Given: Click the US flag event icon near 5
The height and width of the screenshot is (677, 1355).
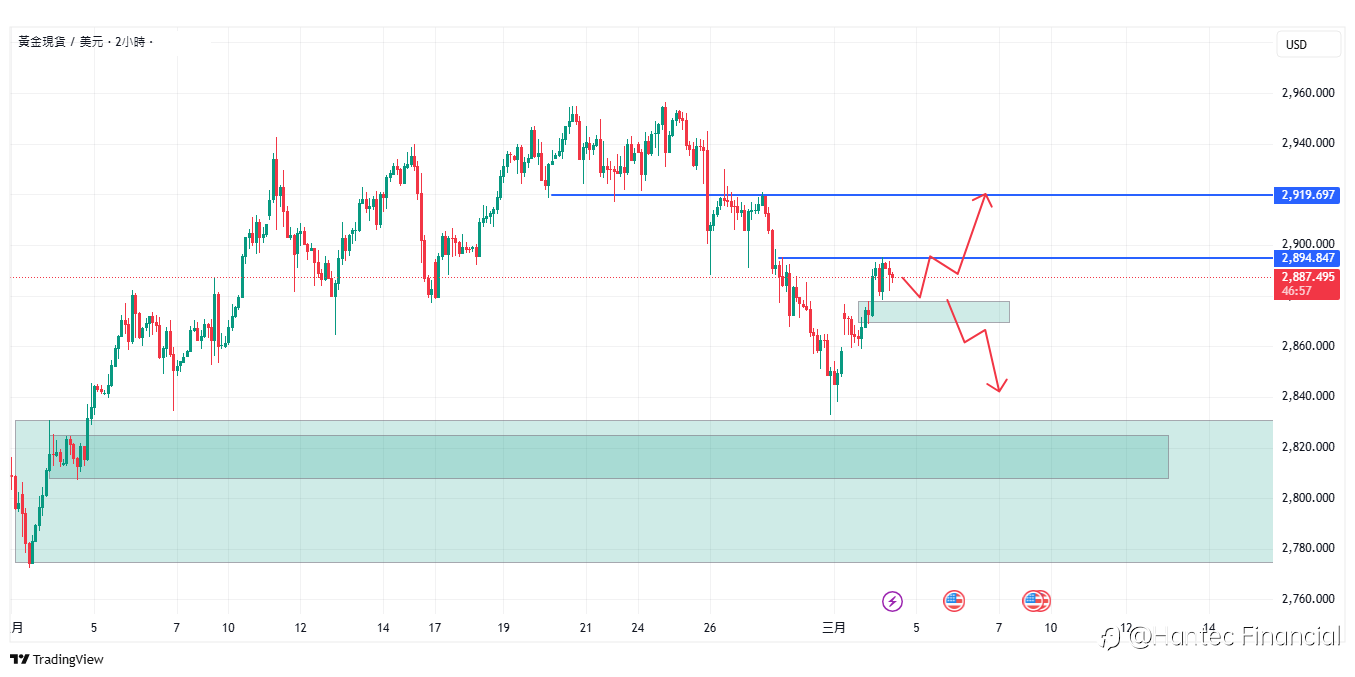Looking at the screenshot, I should 954,601.
